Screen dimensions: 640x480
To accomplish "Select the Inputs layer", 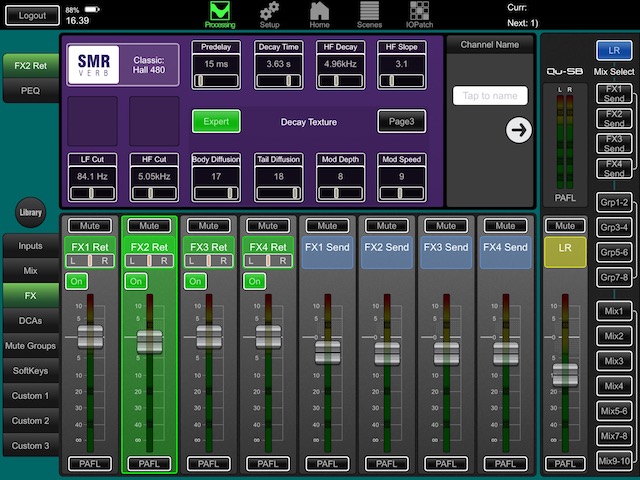I will point(31,246).
